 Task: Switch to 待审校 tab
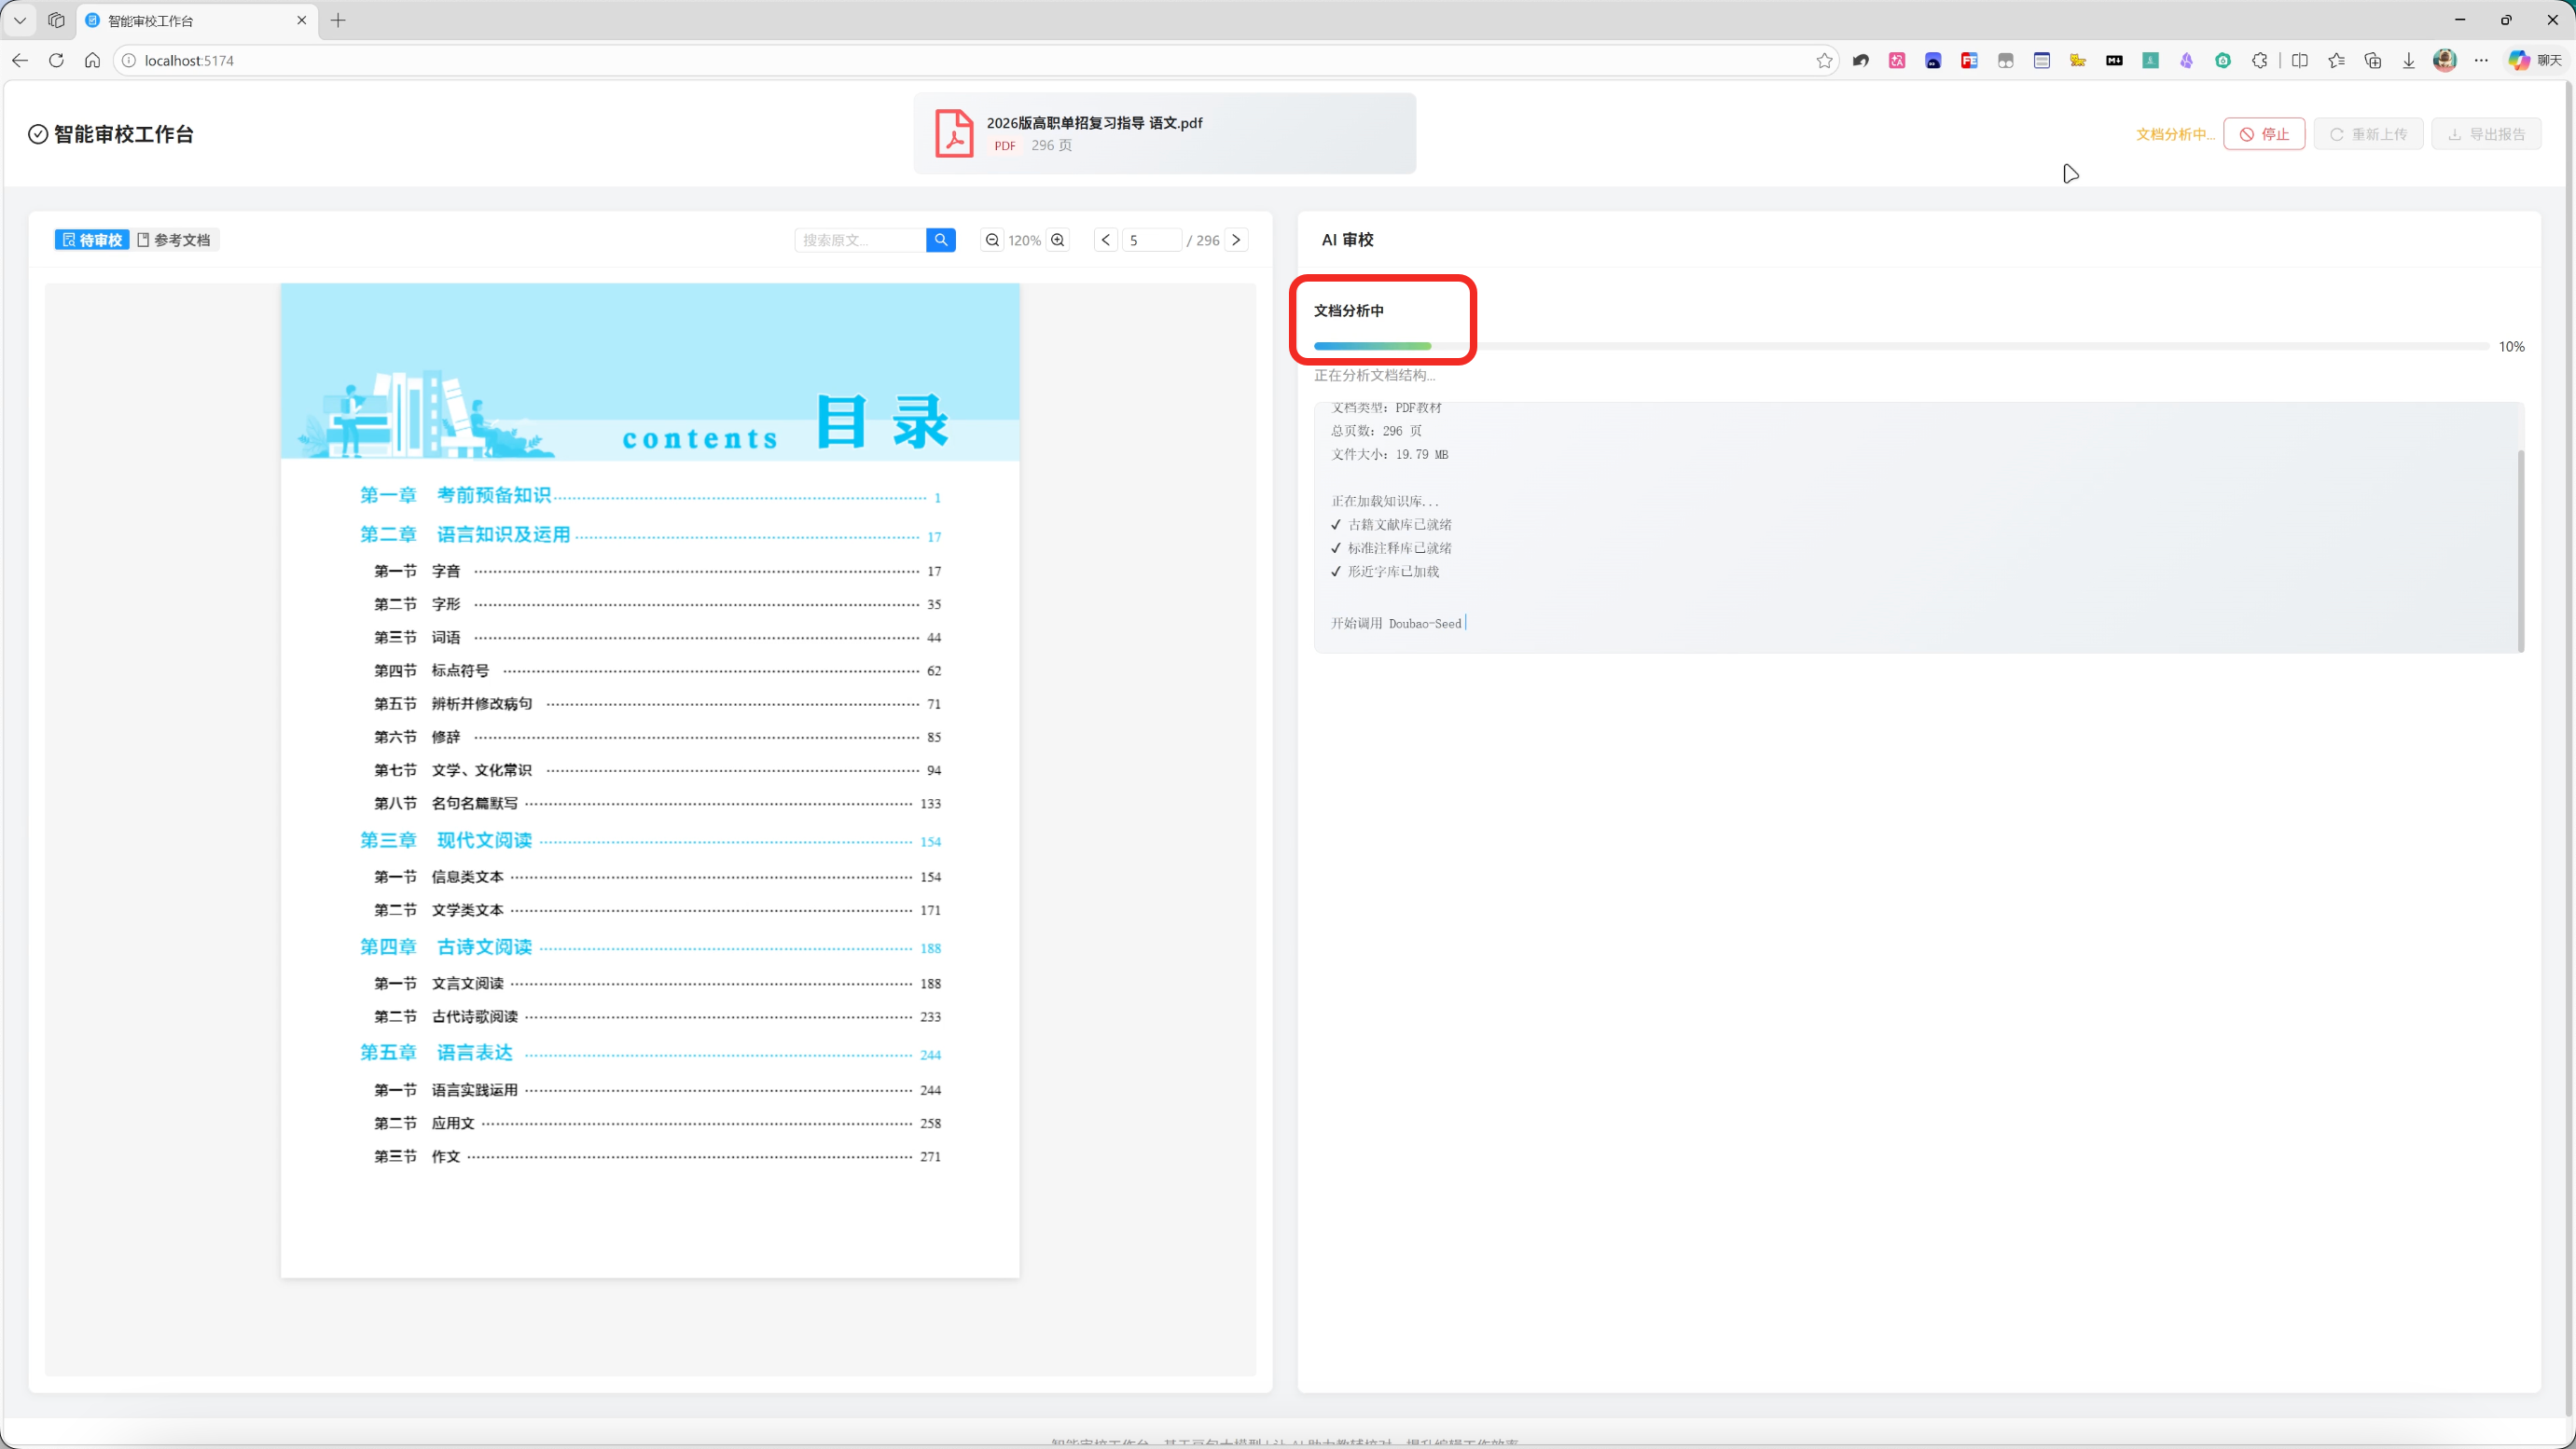point(92,240)
